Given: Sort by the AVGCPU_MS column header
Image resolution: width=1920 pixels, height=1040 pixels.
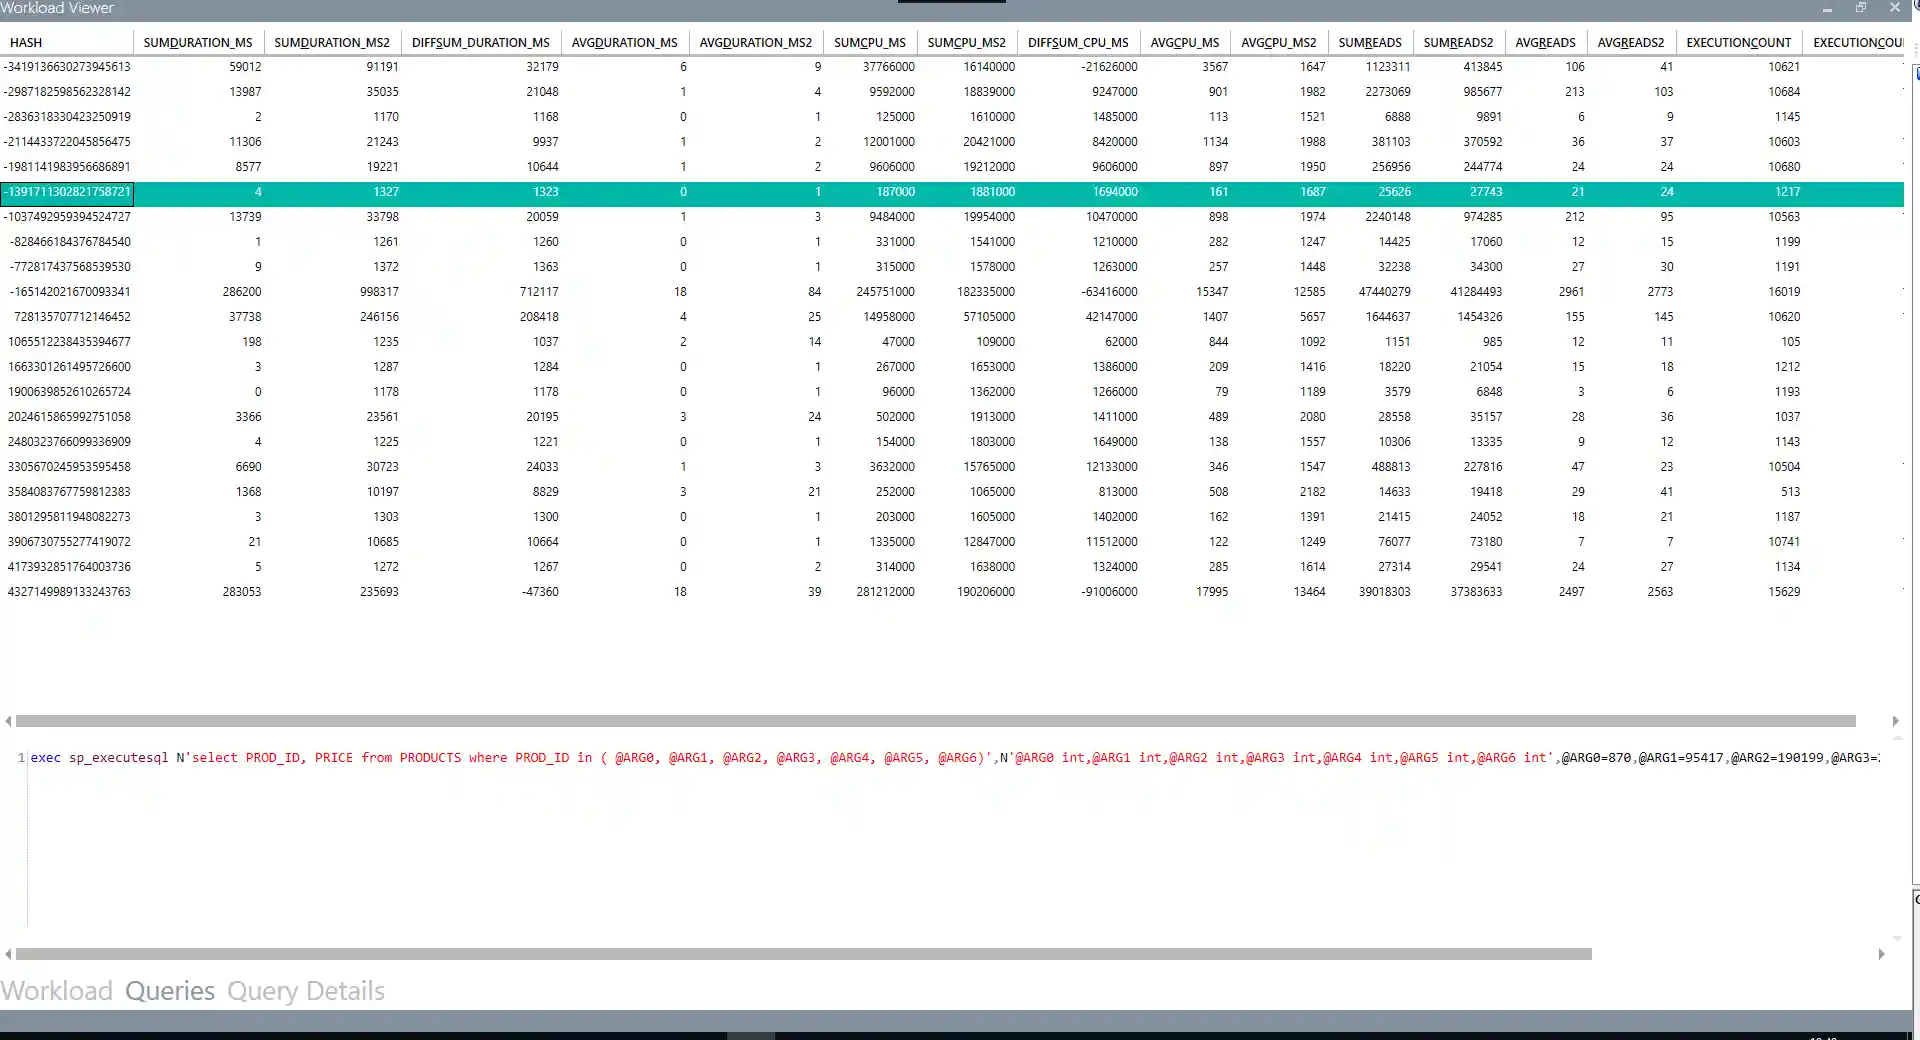Looking at the screenshot, I should tap(1185, 42).
